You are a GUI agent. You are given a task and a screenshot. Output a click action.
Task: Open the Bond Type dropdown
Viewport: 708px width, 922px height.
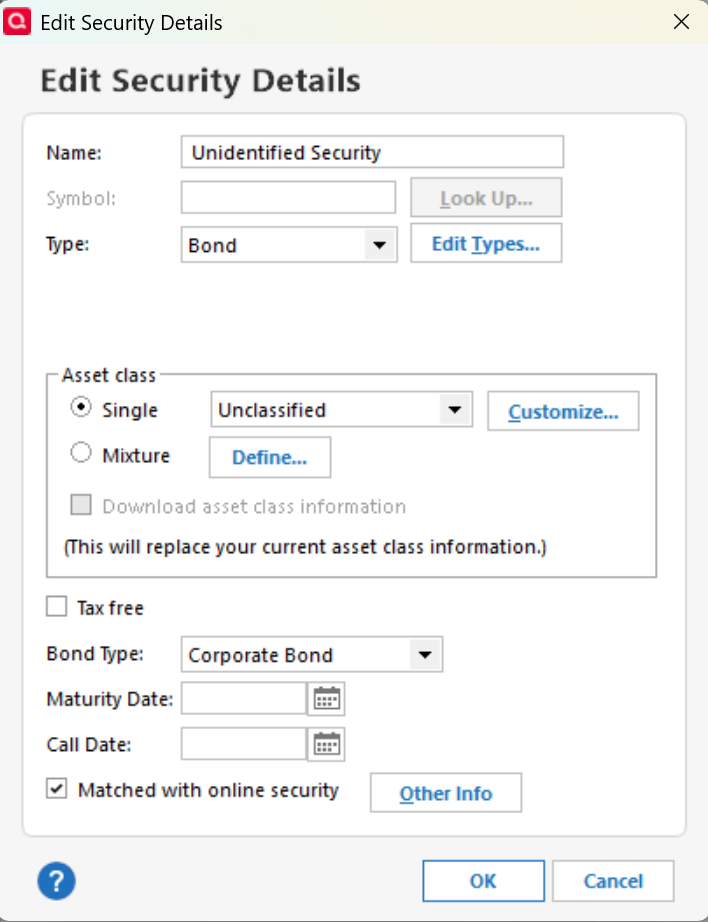point(425,655)
